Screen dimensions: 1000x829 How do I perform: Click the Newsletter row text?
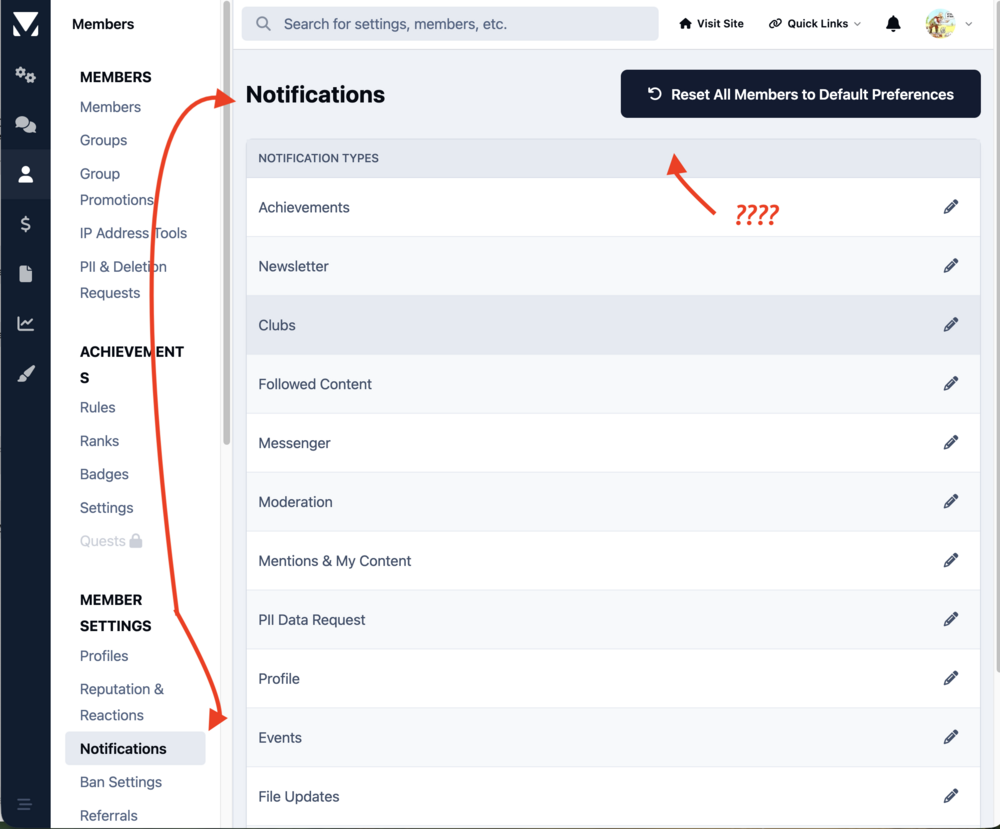coord(293,266)
